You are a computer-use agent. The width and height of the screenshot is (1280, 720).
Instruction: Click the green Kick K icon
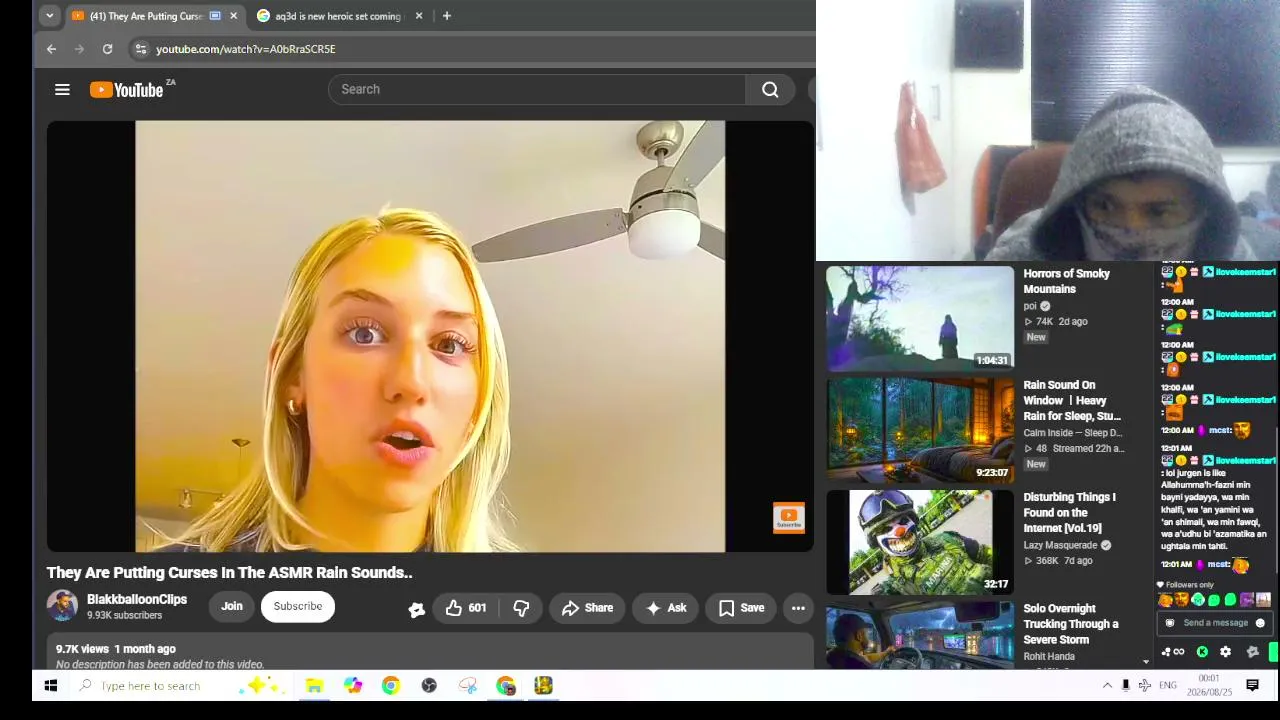(x=1202, y=652)
